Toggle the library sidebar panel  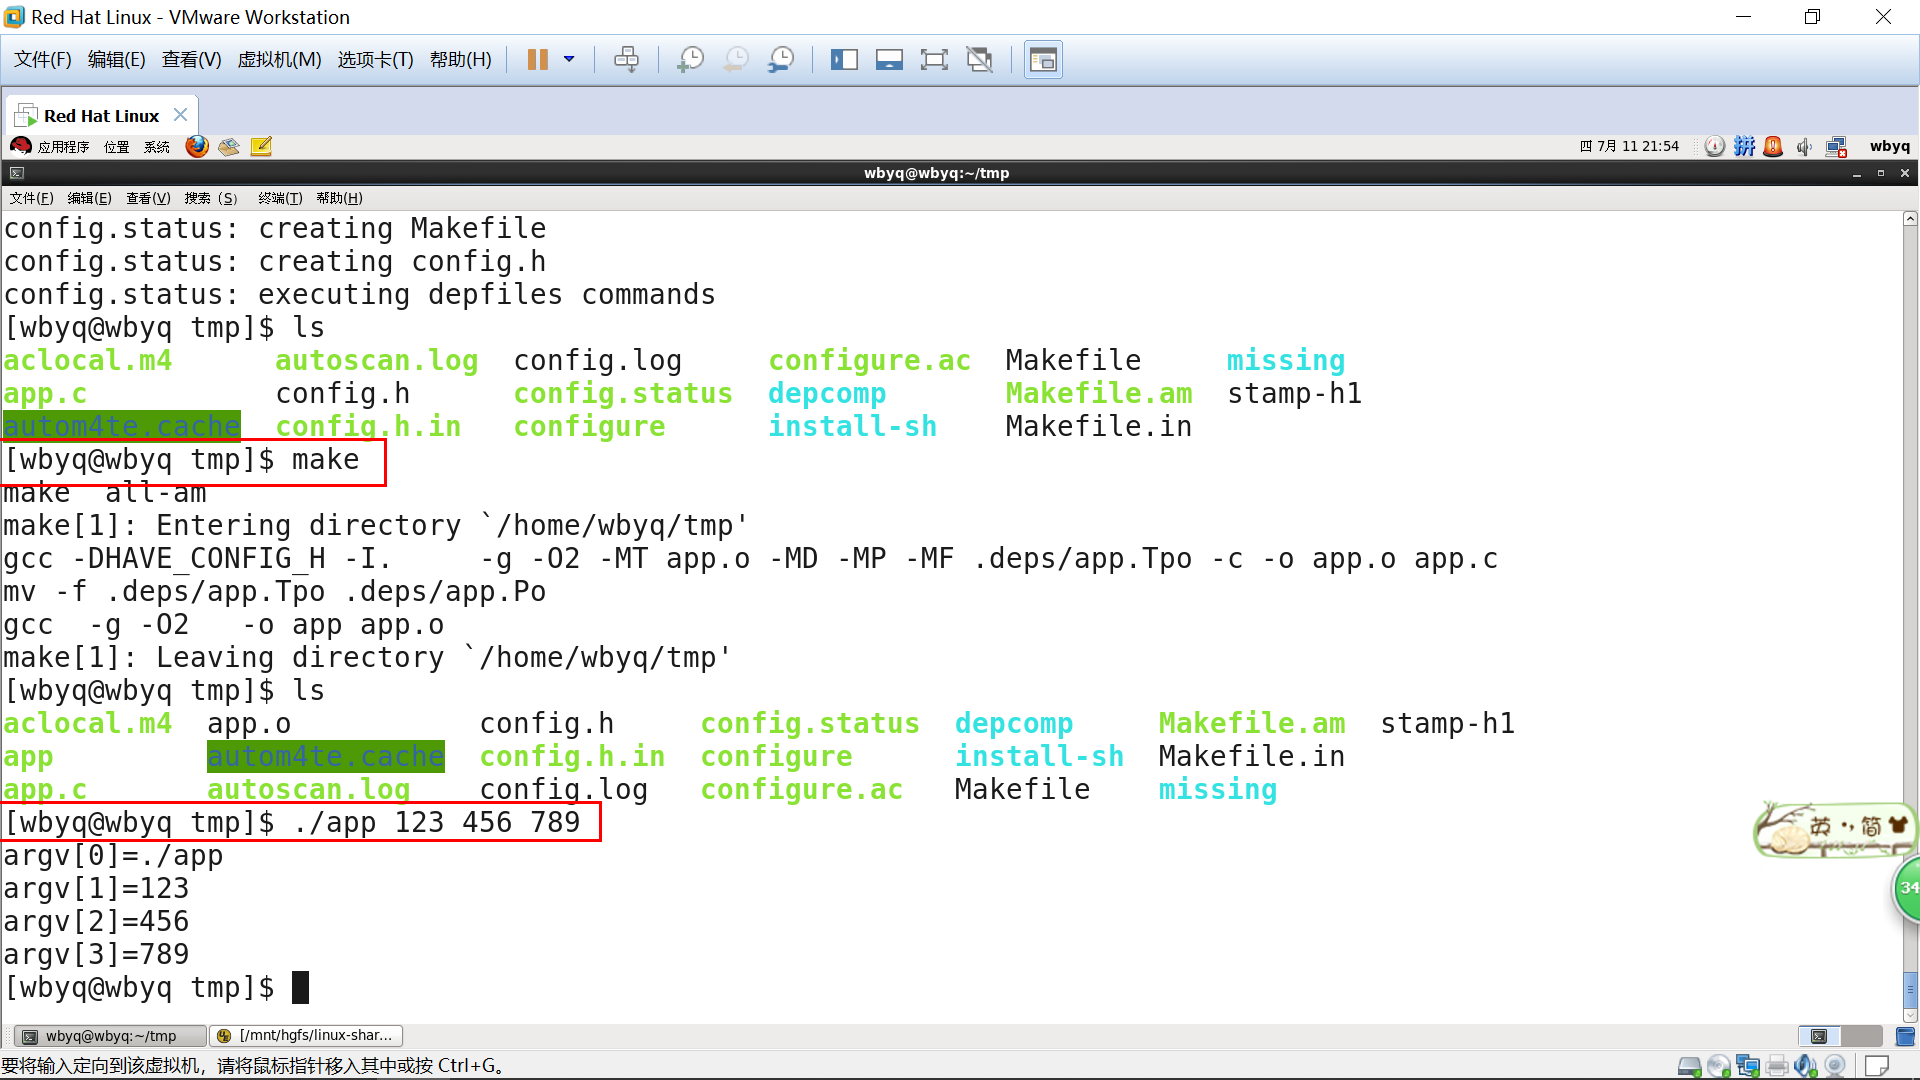pyautogui.click(x=844, y=60)
